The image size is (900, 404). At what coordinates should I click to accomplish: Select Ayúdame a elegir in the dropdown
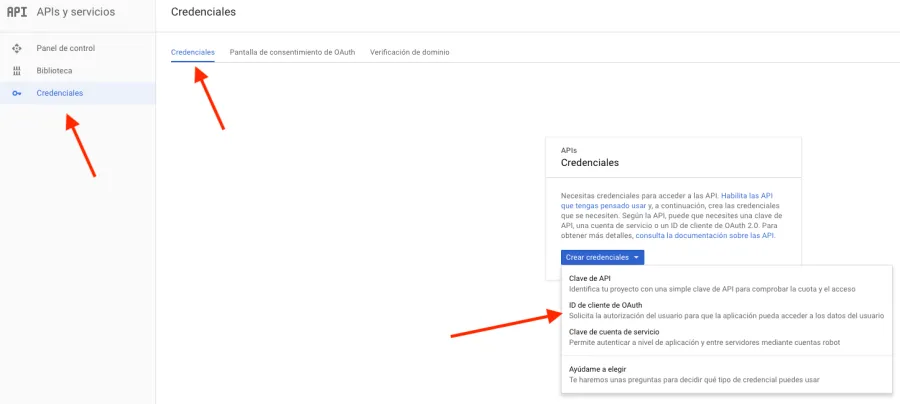tap(727, 374)
